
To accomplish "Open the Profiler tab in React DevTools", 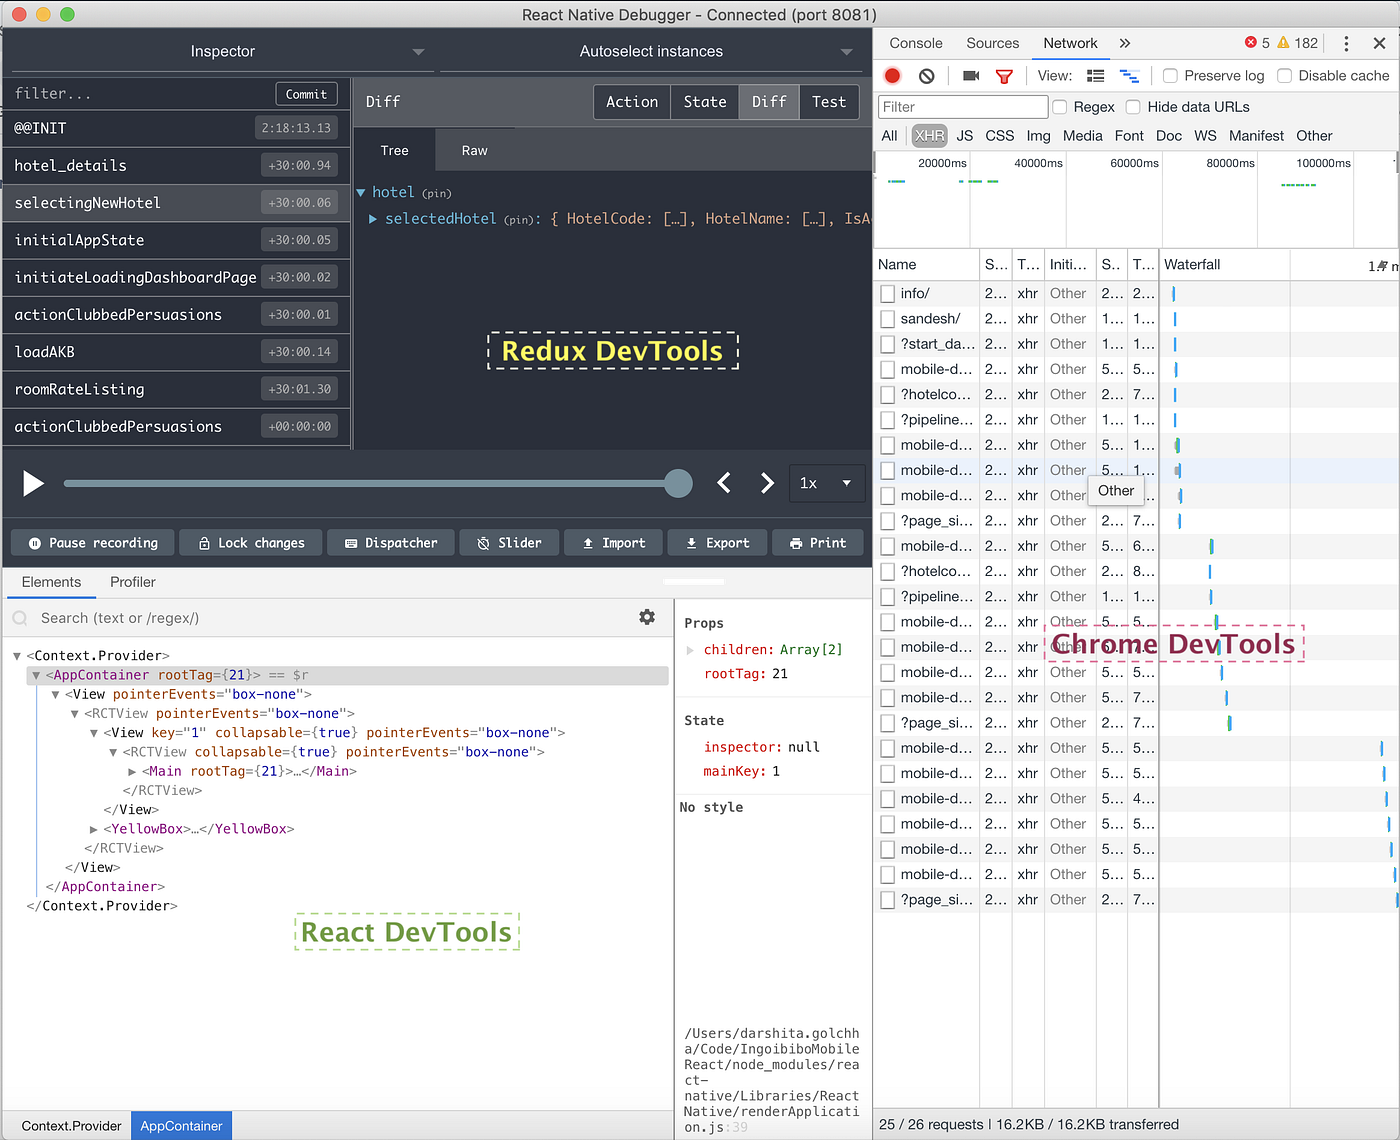I will tap(132, 582).
